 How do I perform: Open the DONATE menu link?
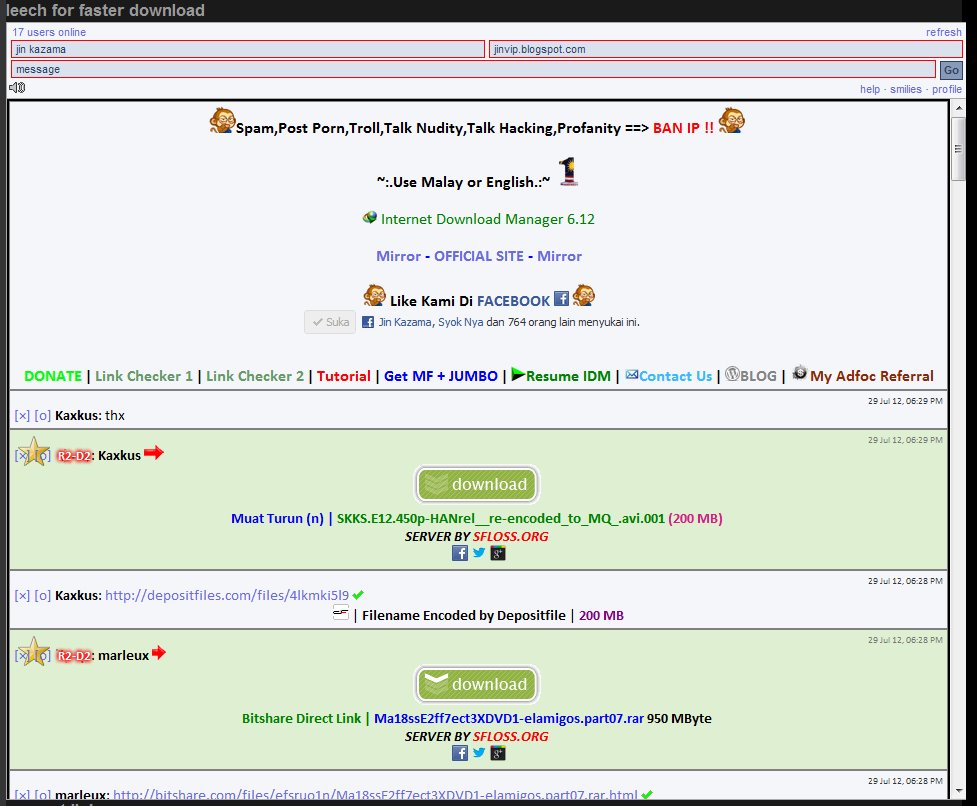pyautogui.click(x=53, y=376)
